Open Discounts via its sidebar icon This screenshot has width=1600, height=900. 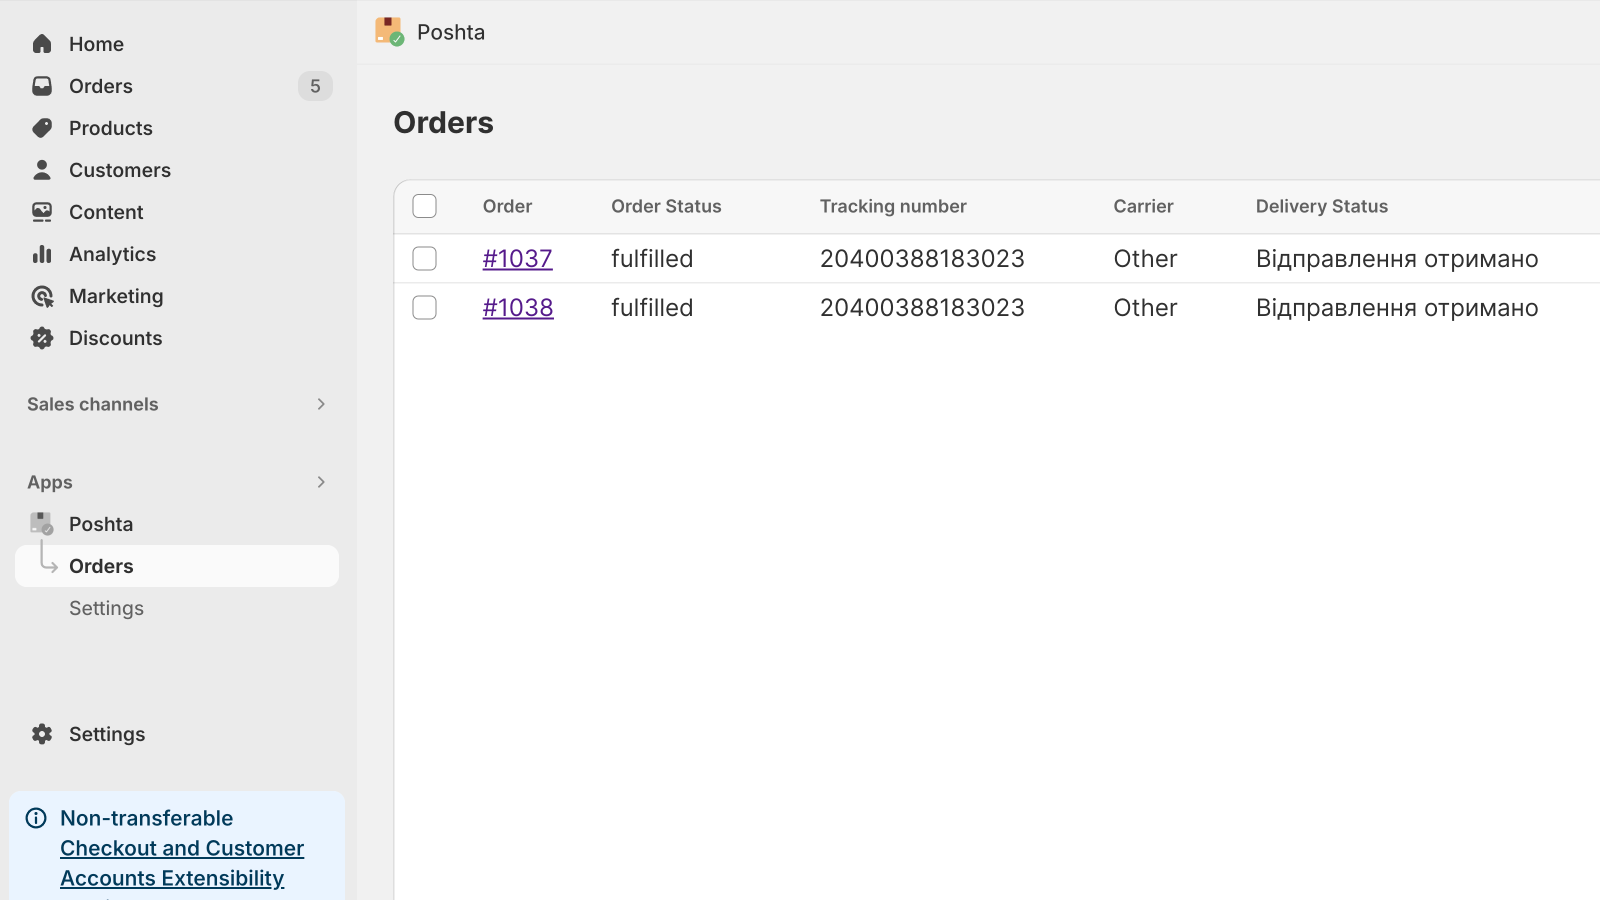coord(42,337)
